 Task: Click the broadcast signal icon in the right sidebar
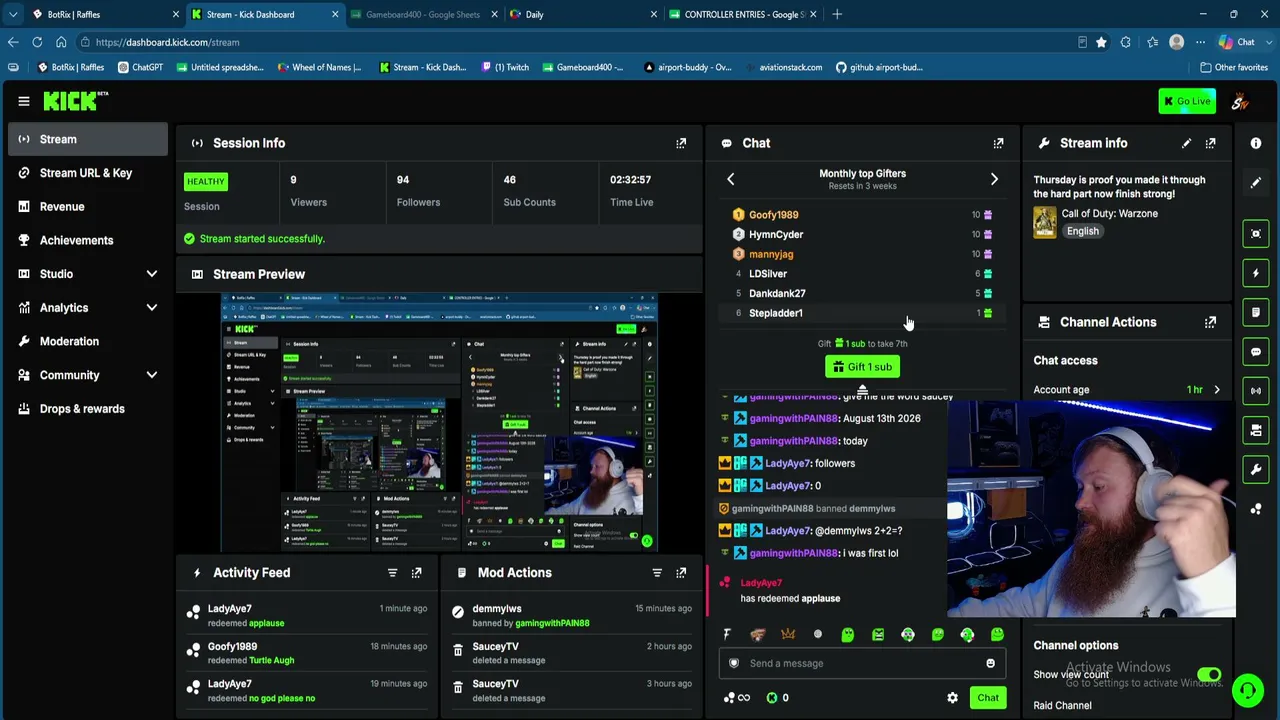[1256, 391]
